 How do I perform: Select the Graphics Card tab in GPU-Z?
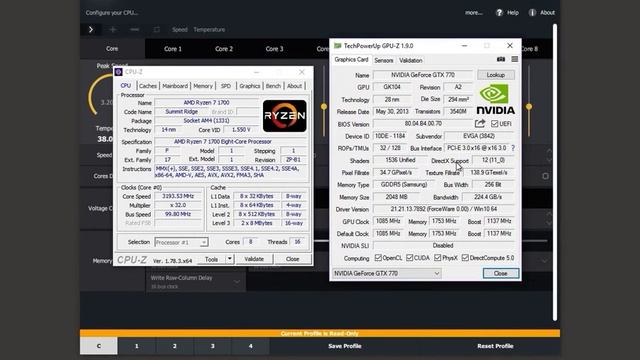pyautogui.click(x=351, y=60)
